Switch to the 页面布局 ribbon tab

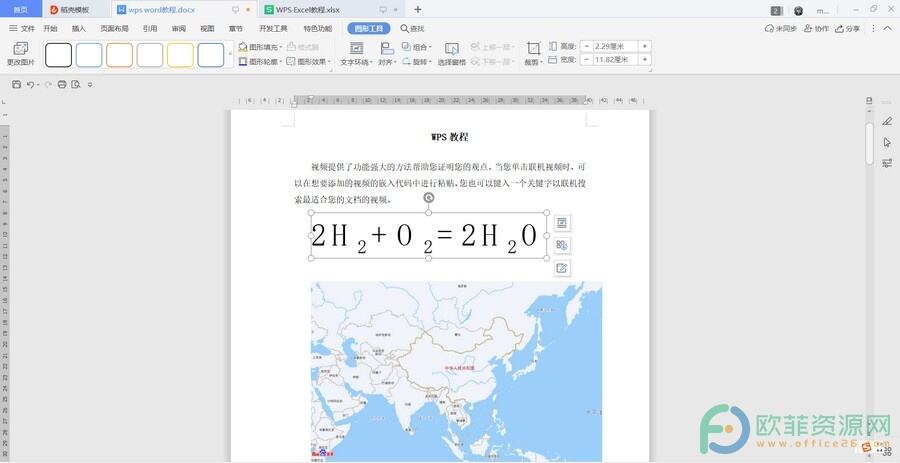click(x=114, y=28)
